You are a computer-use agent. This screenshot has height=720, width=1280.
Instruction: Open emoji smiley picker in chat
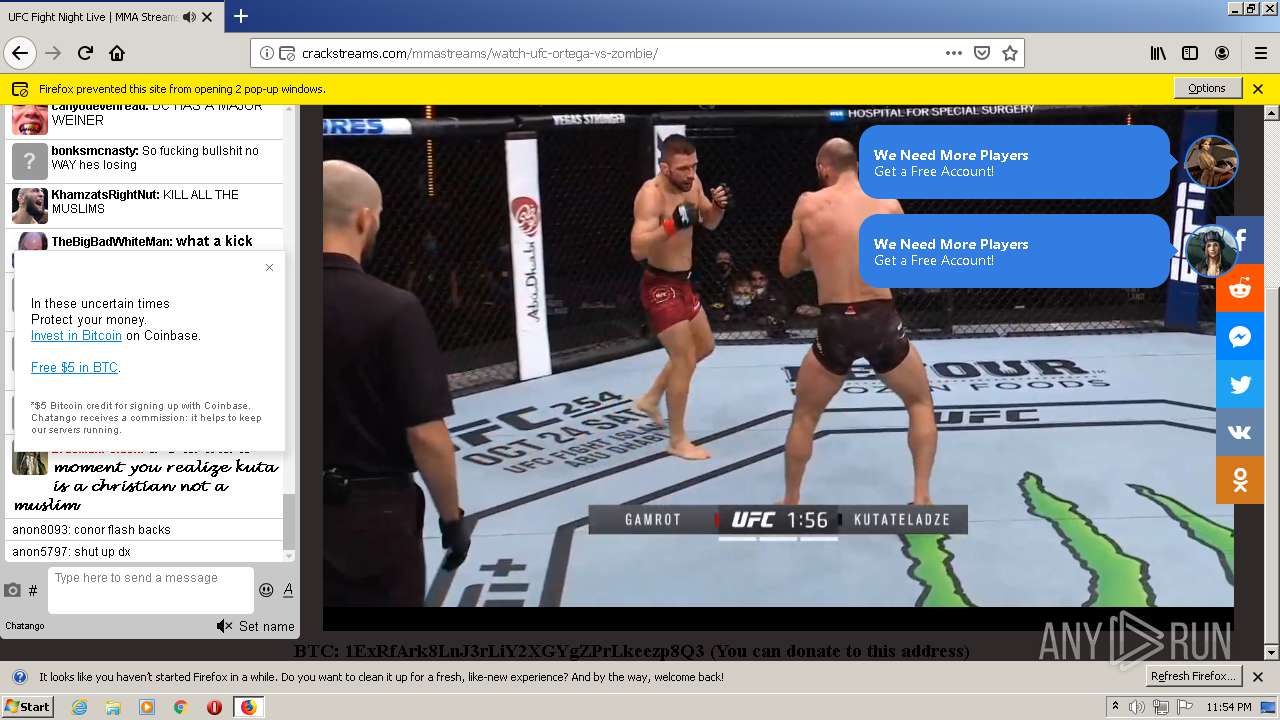[x=266, y=590]
